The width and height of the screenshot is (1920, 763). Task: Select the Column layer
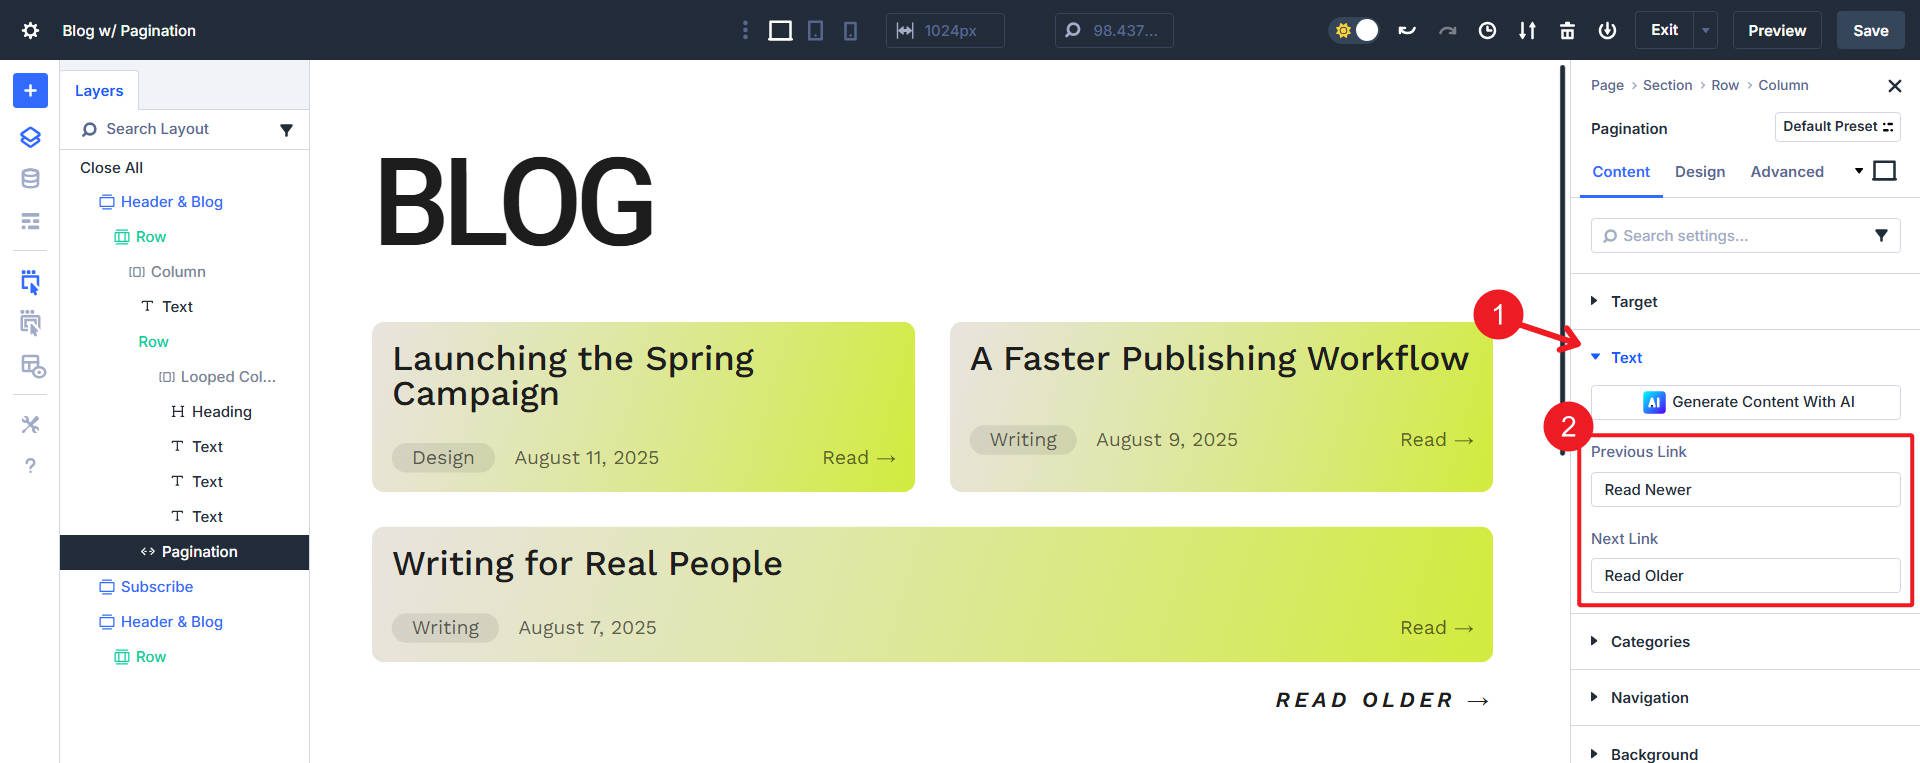click(x=167, y=272)
